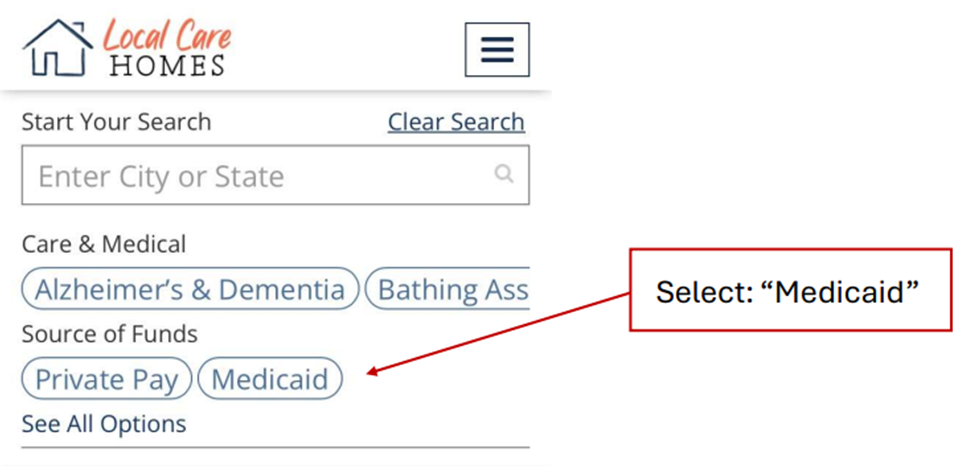Click the house logo icon
The image size is (963, 466).
point(57,48)
